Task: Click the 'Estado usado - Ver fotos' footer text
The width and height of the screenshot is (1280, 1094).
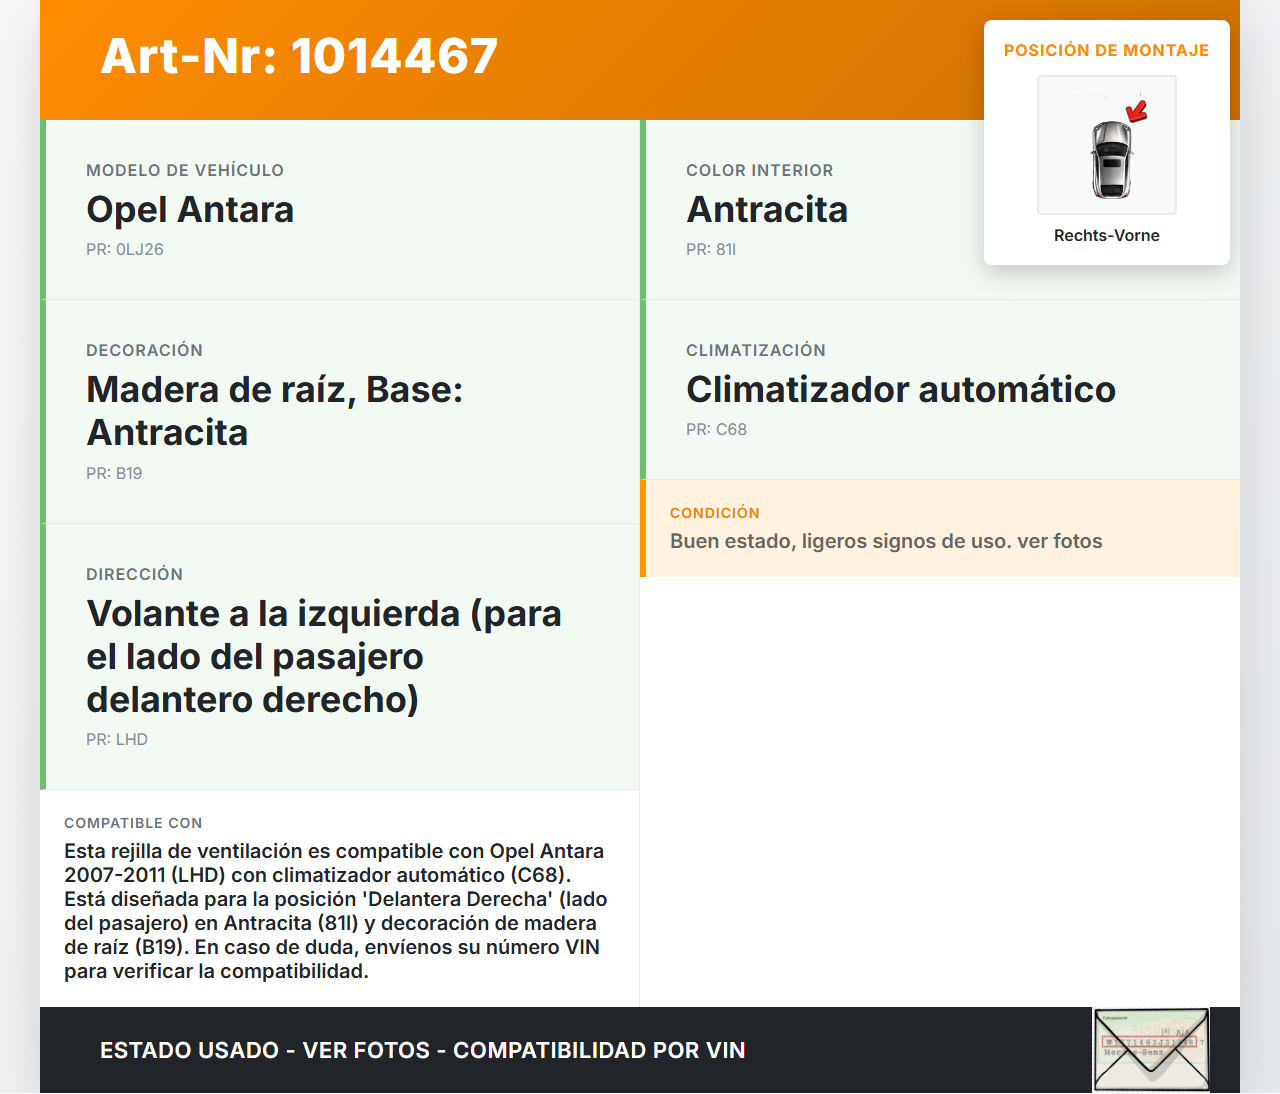Action: click(422, 1050)
